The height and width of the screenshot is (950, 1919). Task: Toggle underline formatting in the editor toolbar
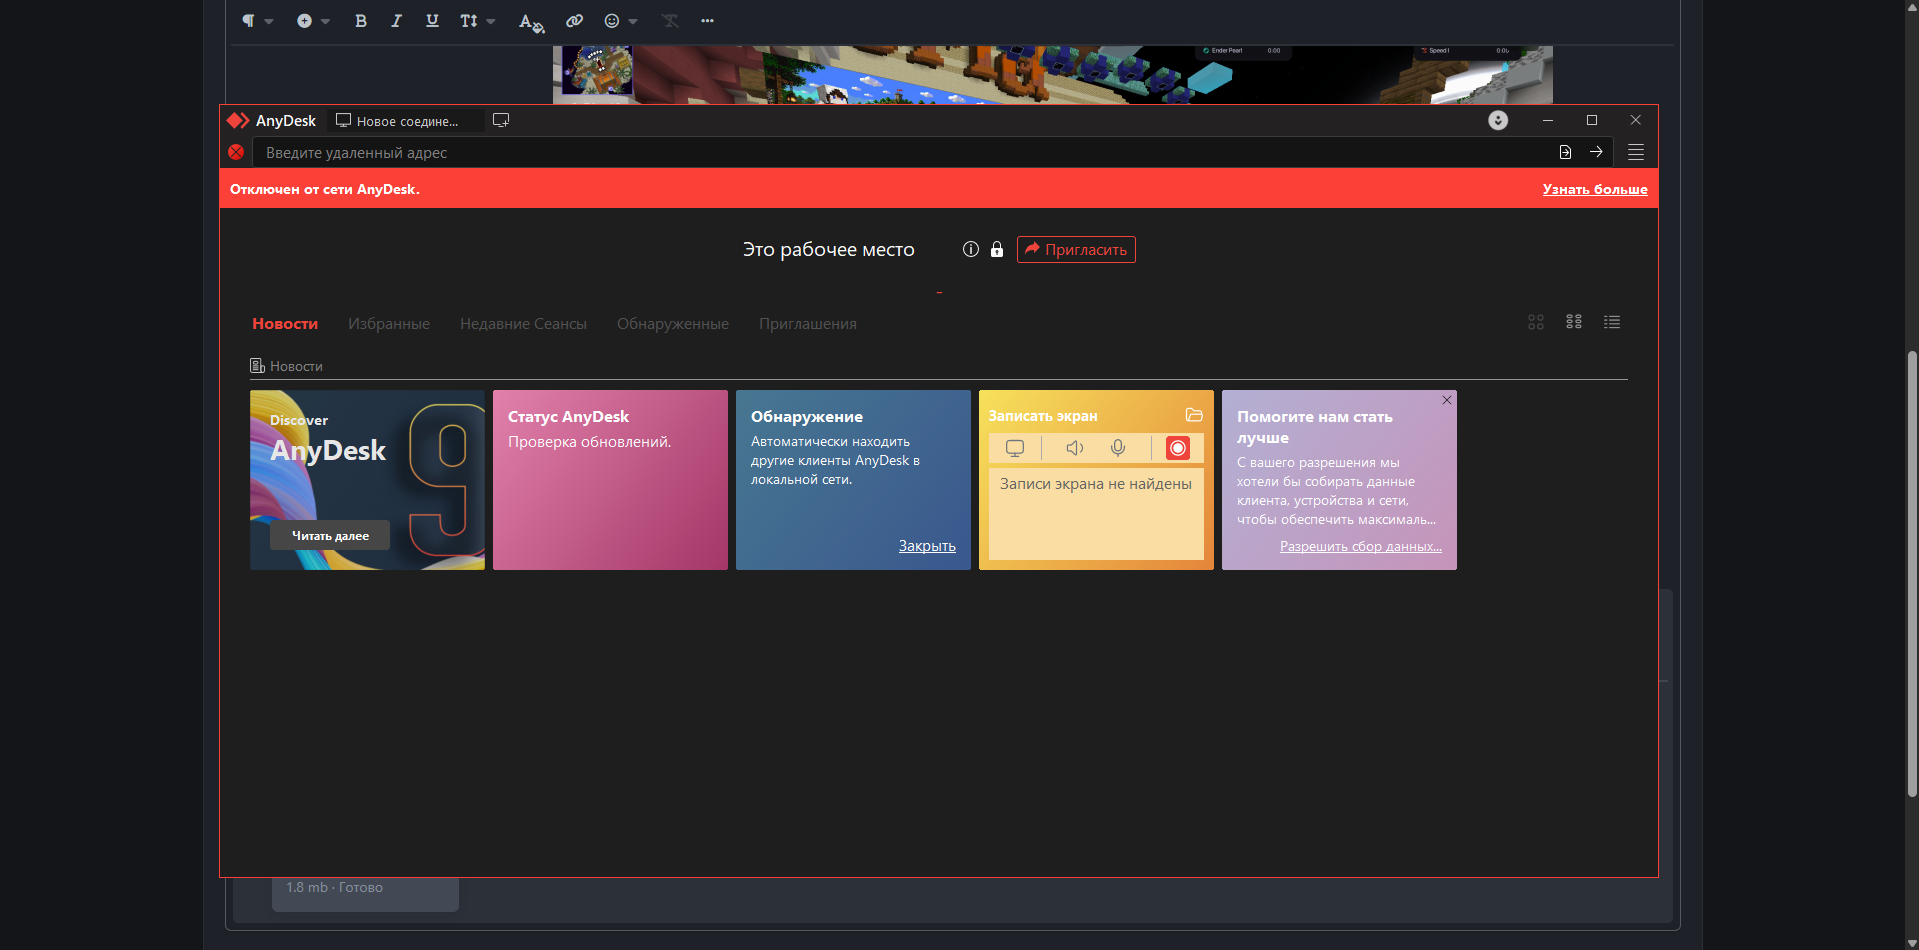click(432, 21)
